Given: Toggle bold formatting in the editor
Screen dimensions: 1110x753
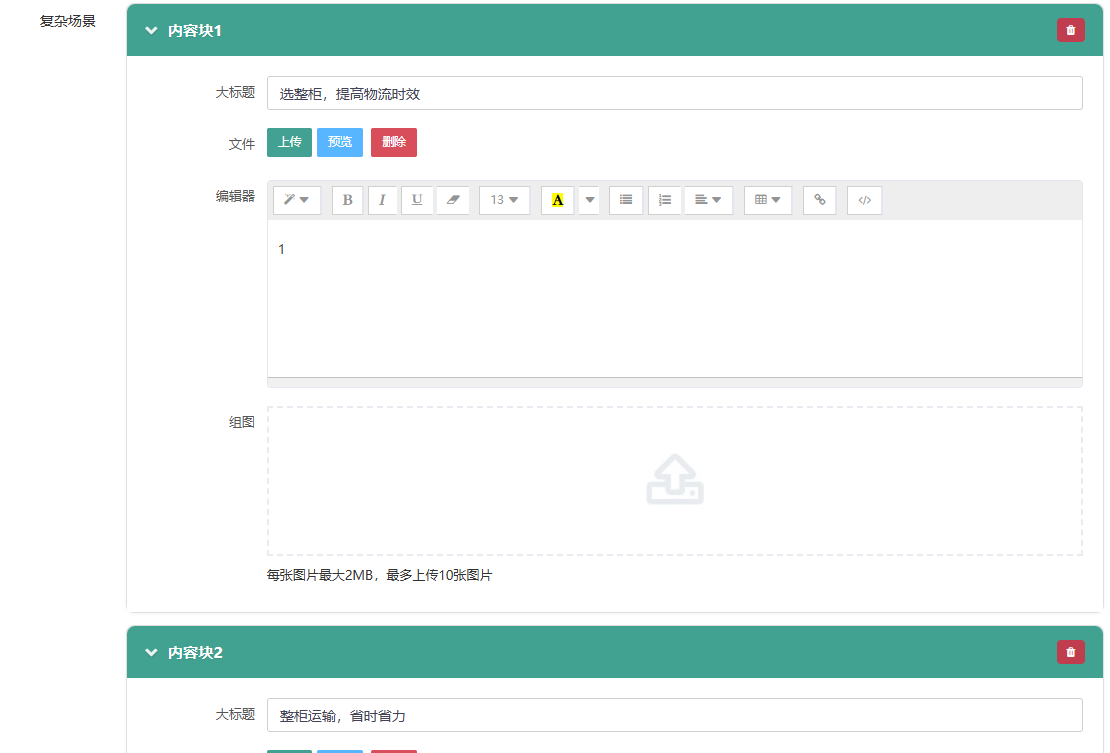Looking at the screenshot, I should tap(348, 200).
